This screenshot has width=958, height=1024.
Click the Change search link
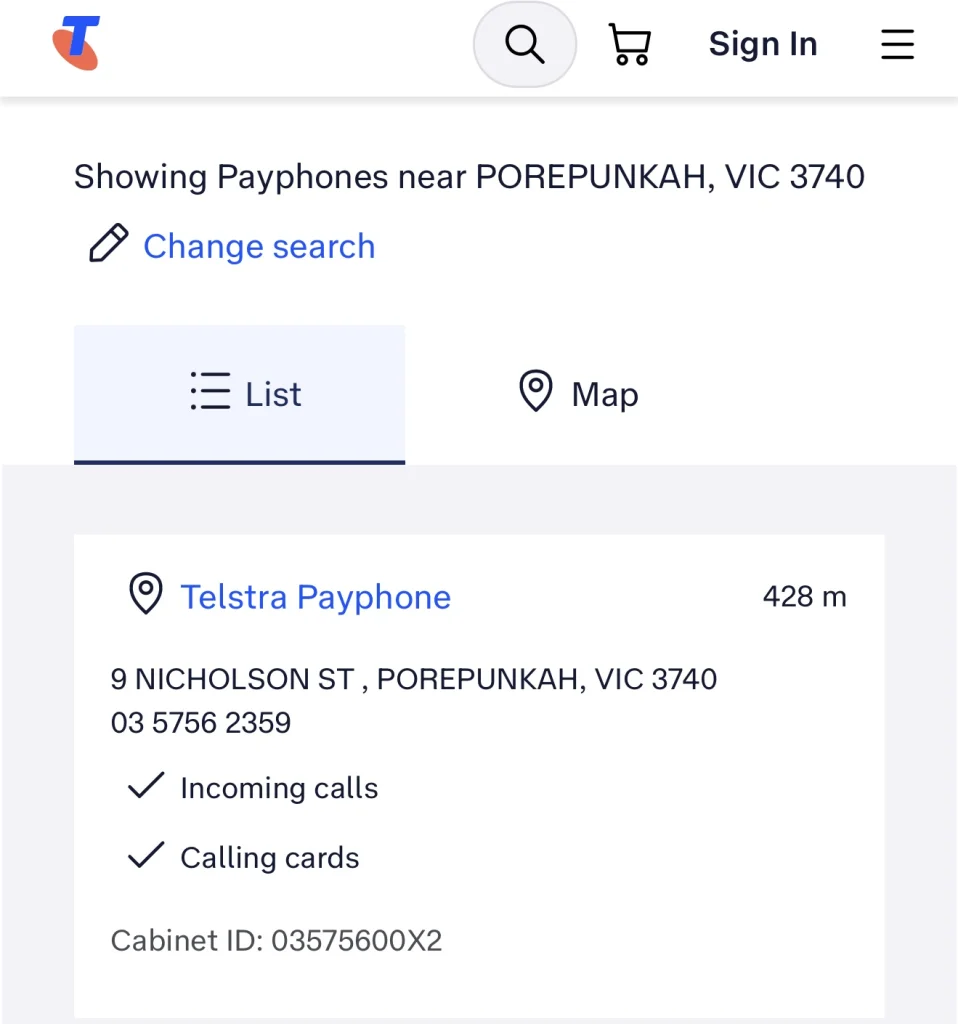click(259, 246)
